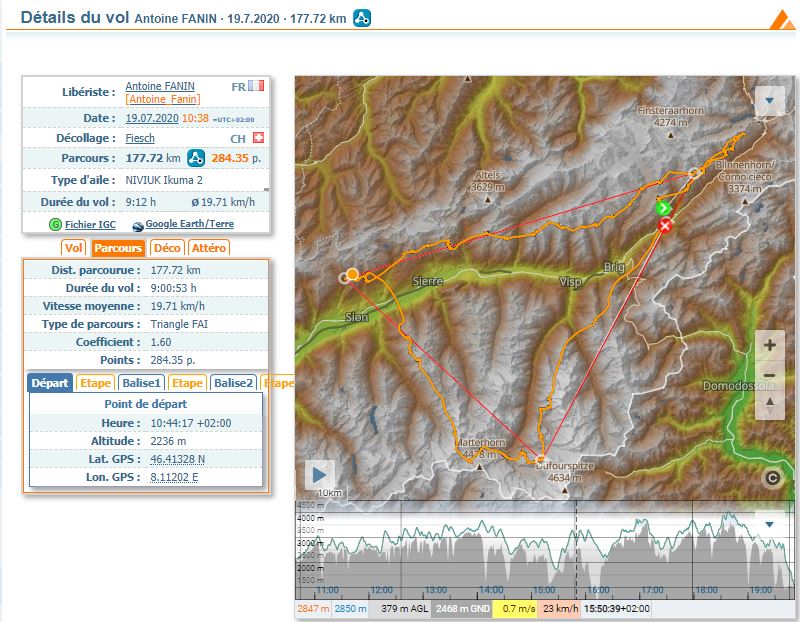Select the Balise1 waypoint tab
This screenshot has width=800, height=622.
coord(141,383)
